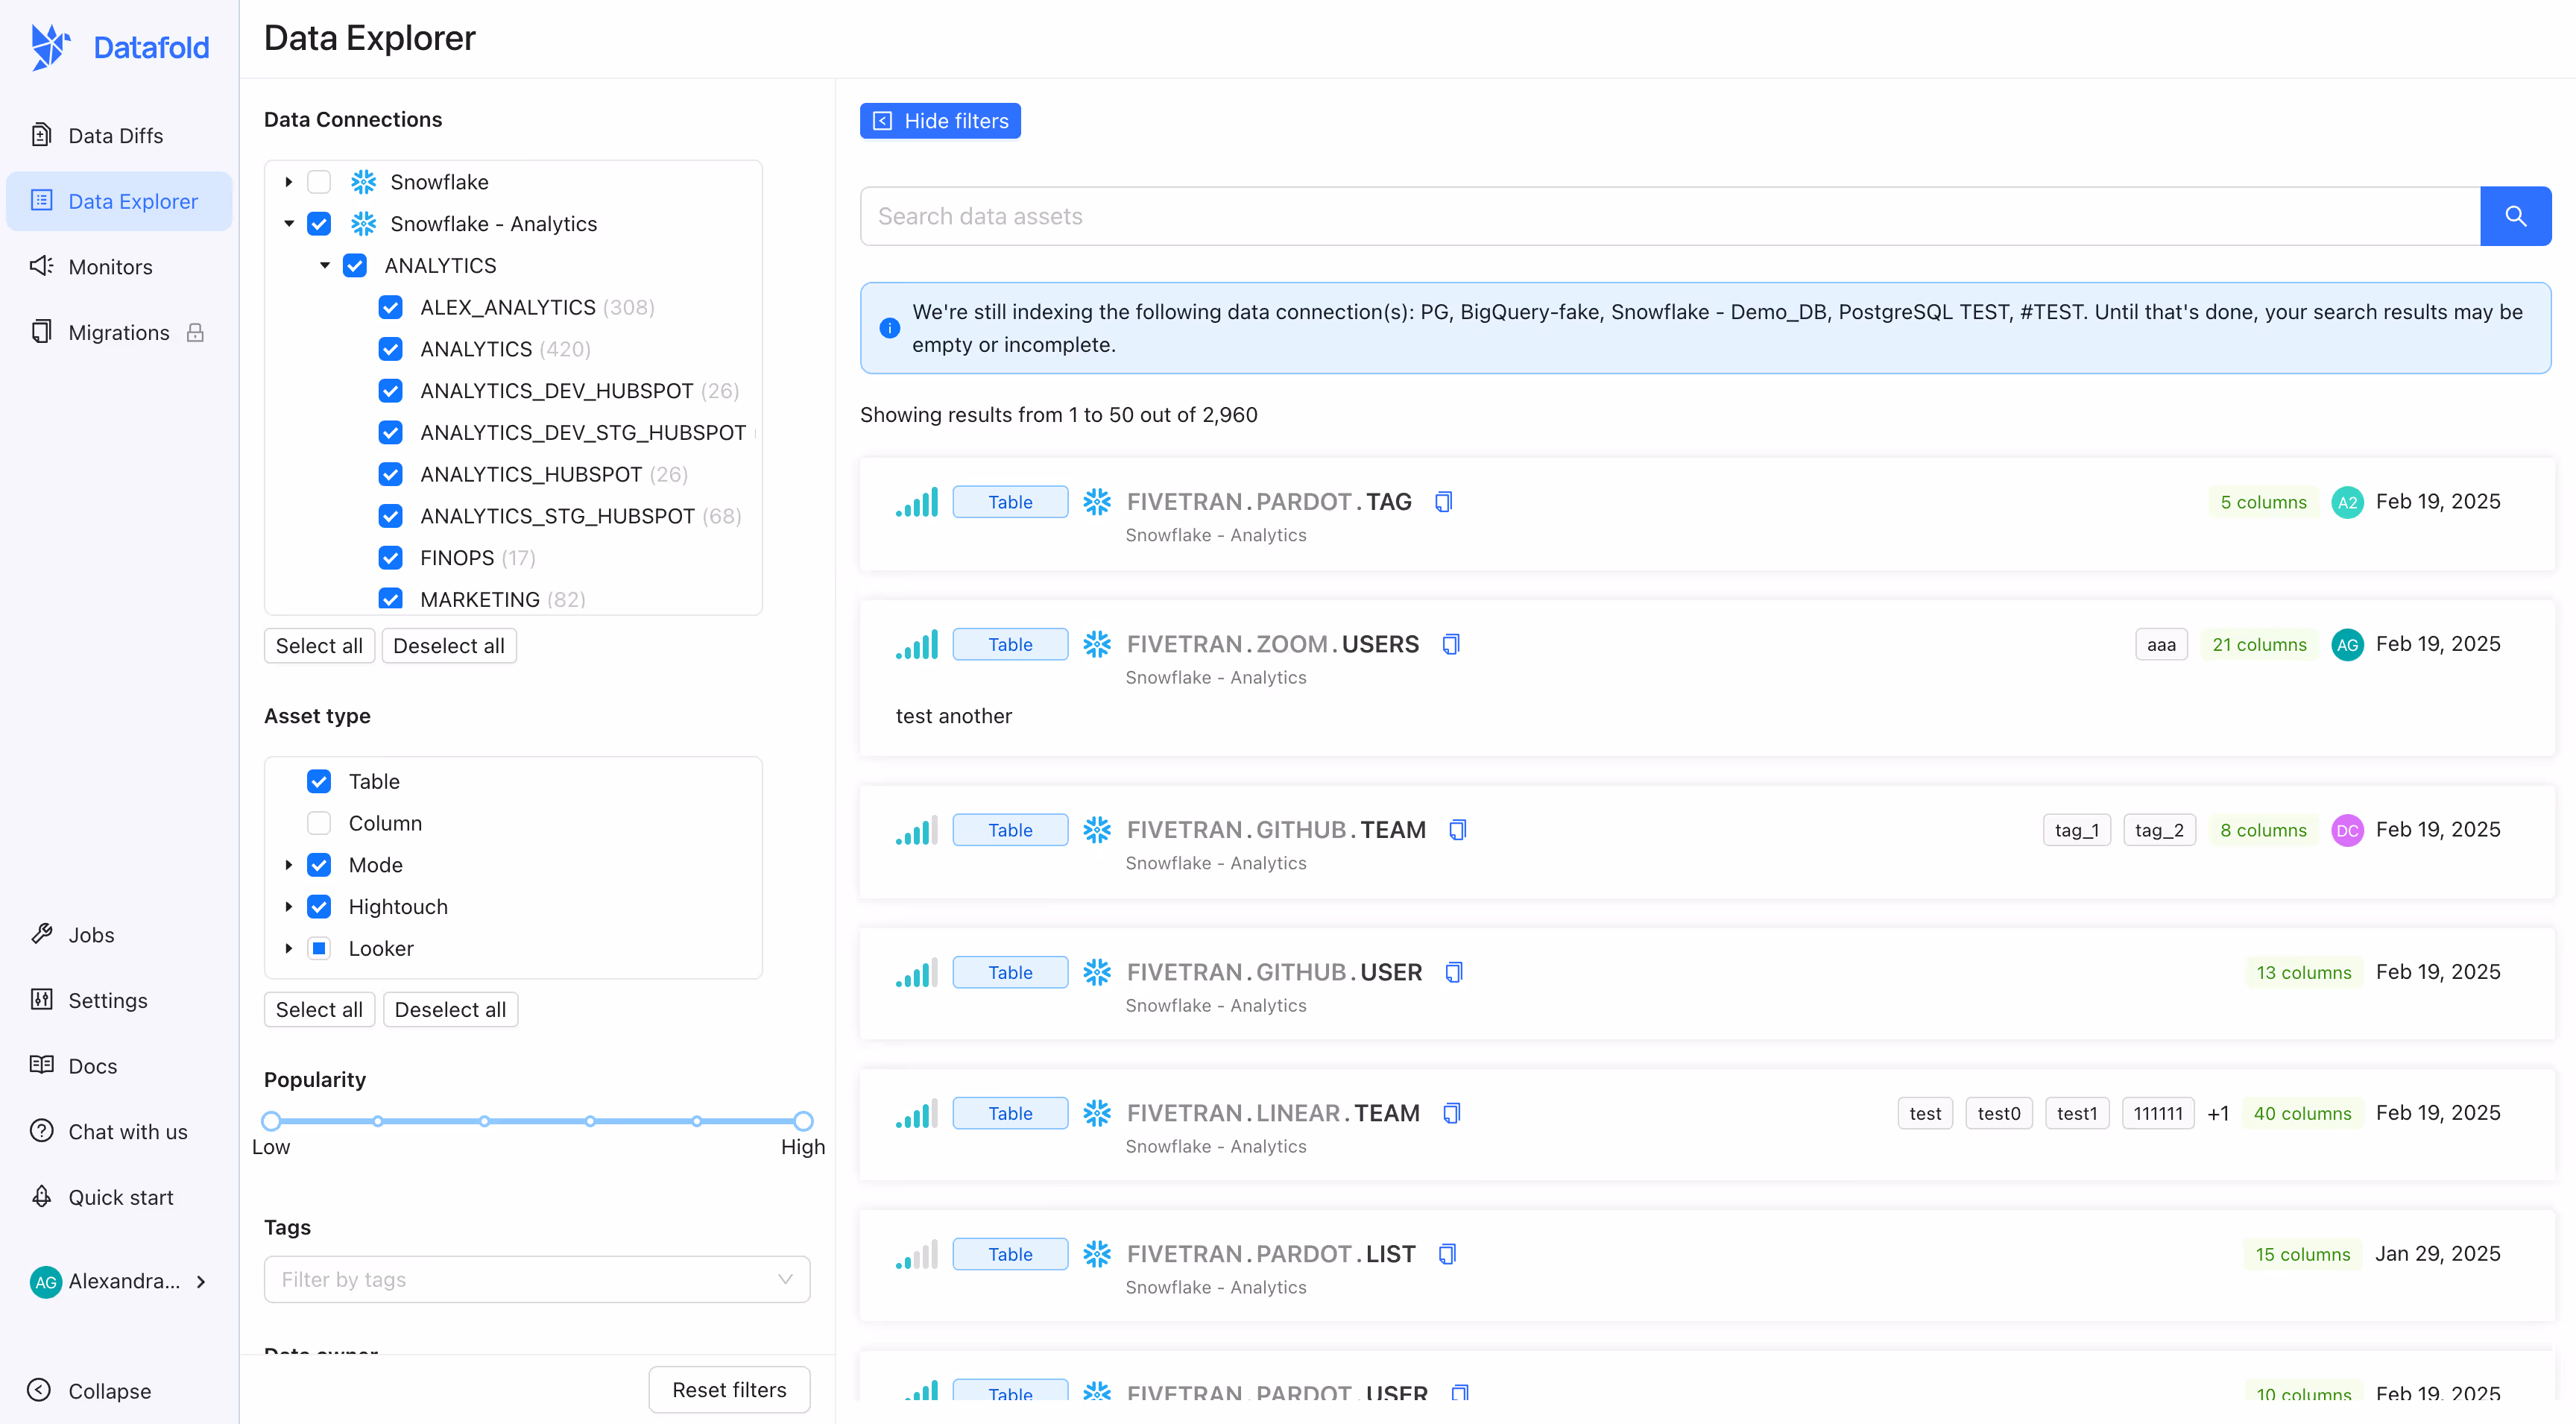This screenshot has height=1424, width=2576.
Task: Click the Search data assets field
Action: [x=1670, y=216]
